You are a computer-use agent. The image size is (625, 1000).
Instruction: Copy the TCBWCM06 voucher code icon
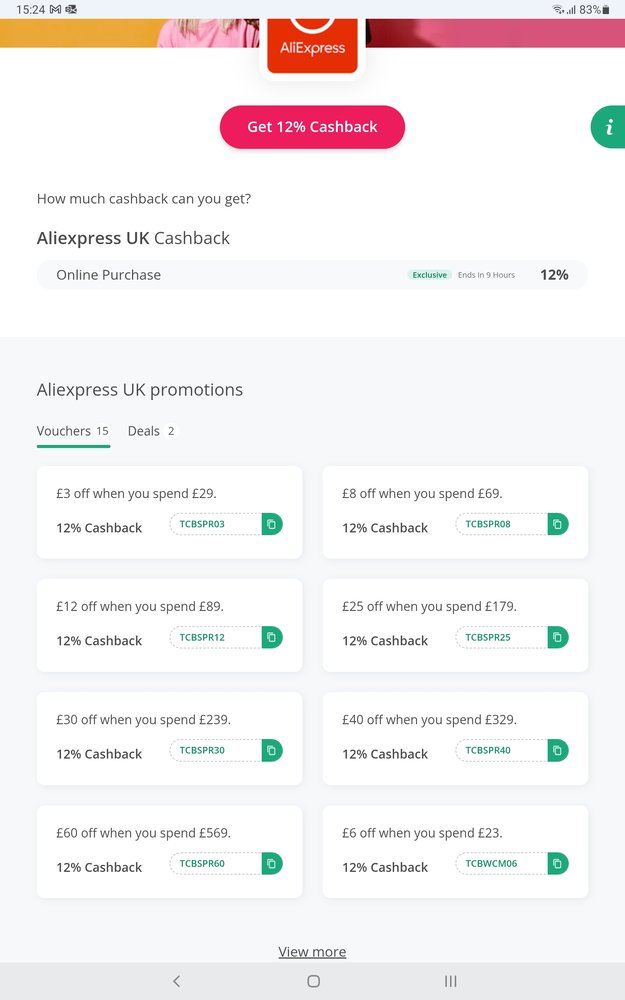pyautogui.click(x=558, y=863)
